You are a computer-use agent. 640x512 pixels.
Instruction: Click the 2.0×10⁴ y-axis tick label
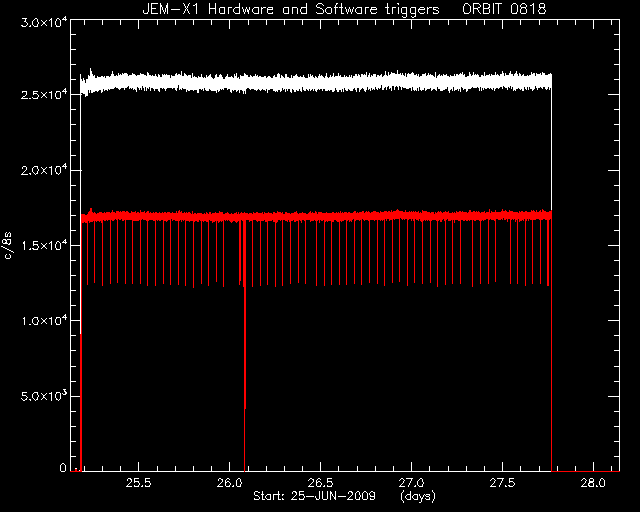point(44,170)
